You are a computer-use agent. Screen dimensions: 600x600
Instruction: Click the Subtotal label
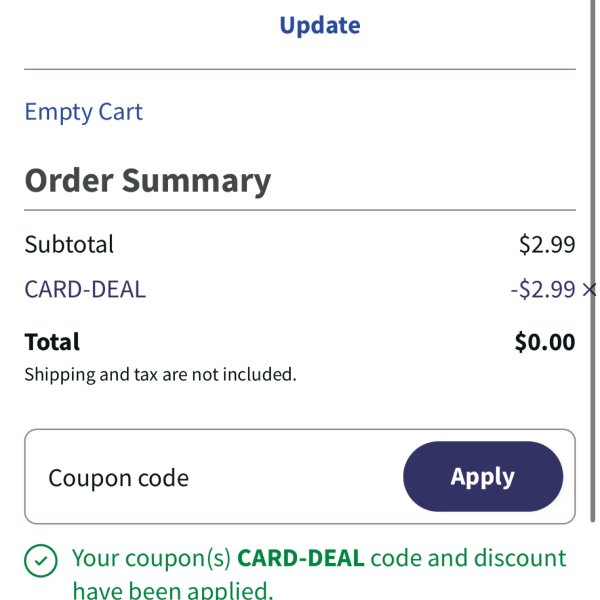(69, 244)
